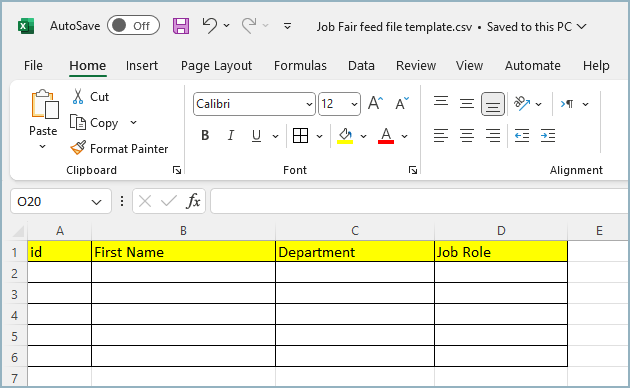630x388 pixels.
Task: Go to the Data tab
Action: [x=361, y=65]
